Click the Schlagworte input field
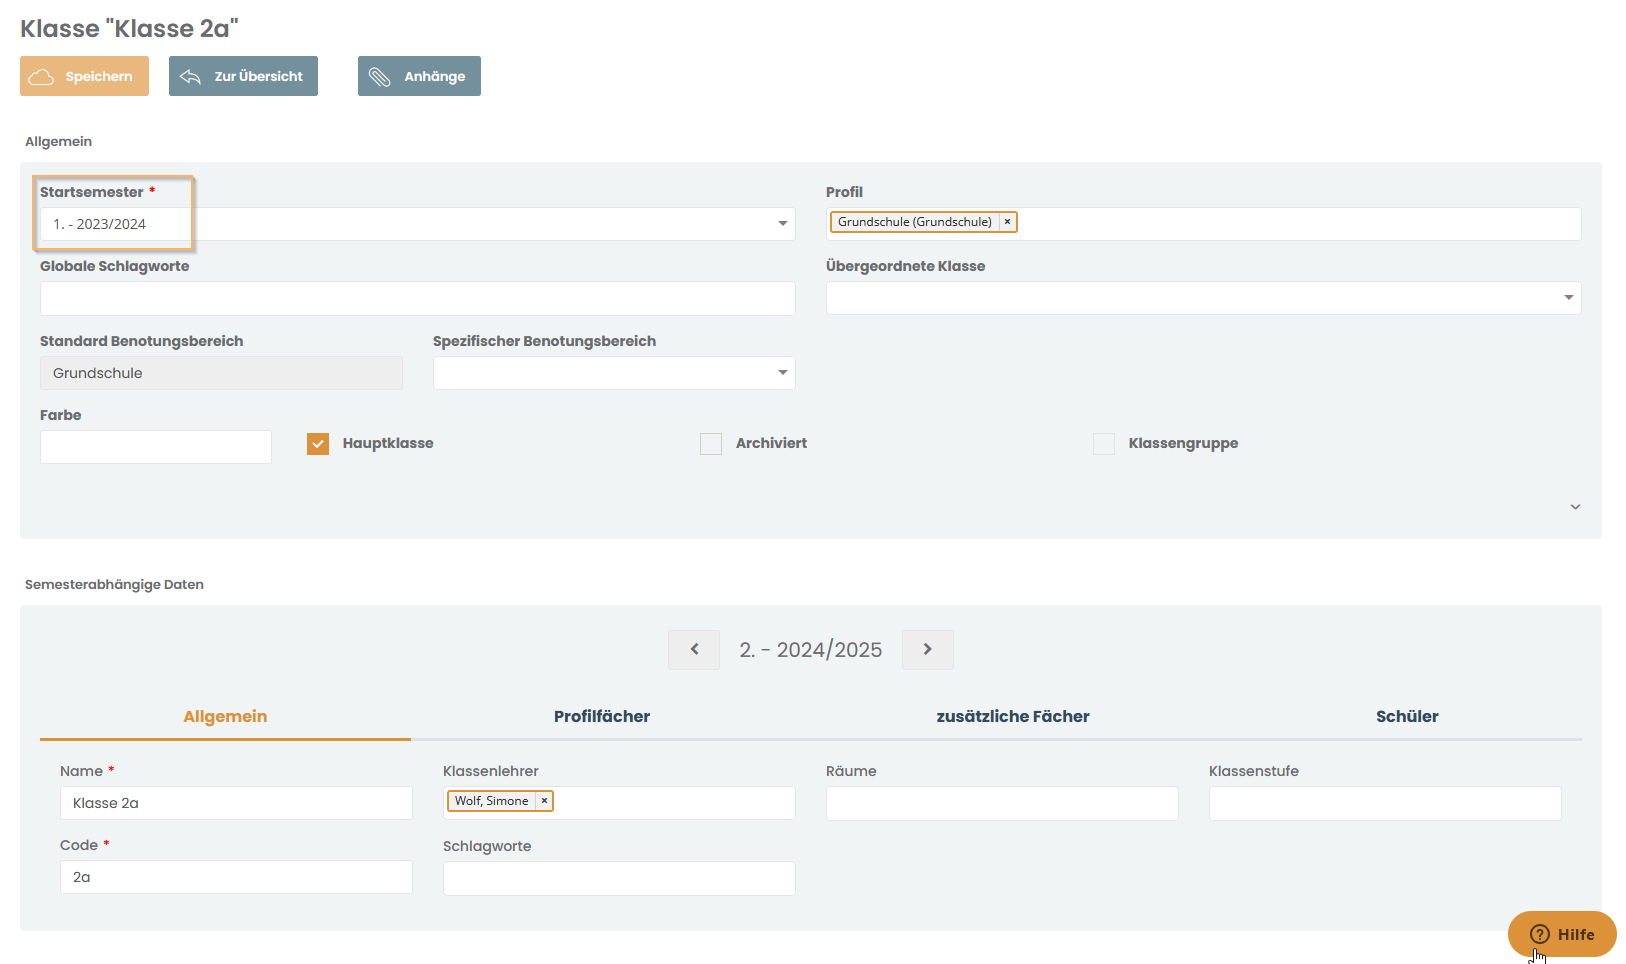Screen dimensions: 1626x964 pos(619,878)
